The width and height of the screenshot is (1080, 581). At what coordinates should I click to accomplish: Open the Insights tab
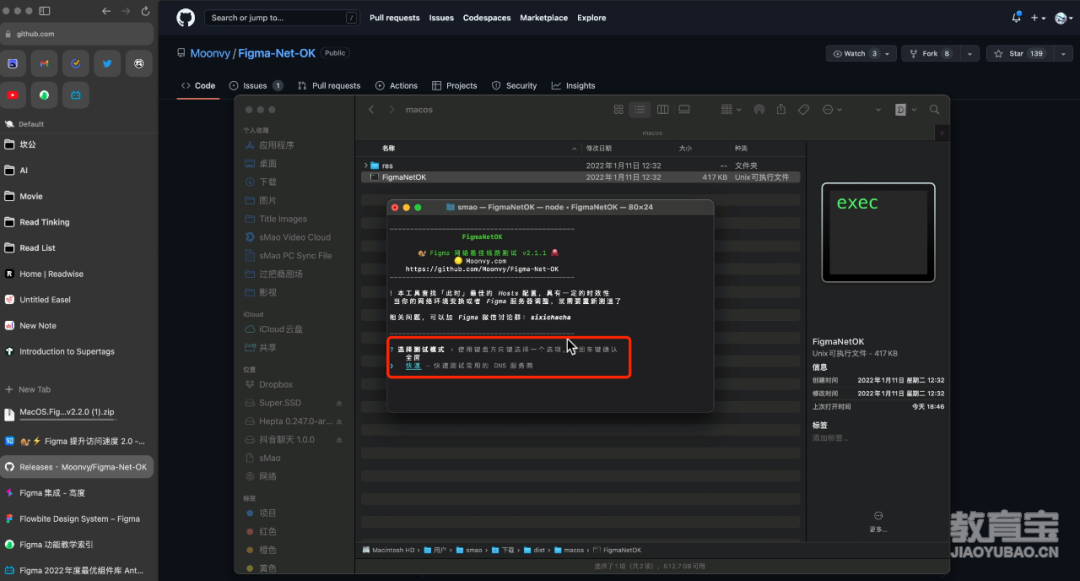573,86
